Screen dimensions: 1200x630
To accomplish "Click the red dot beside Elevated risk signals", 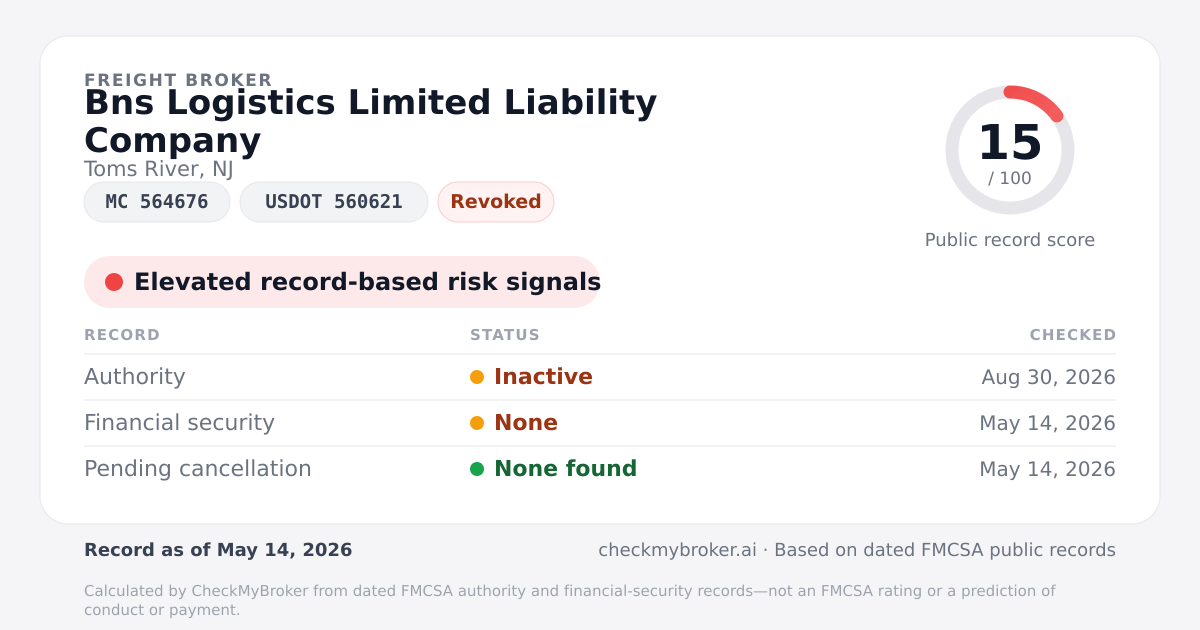I will click(x=114, y=282).
